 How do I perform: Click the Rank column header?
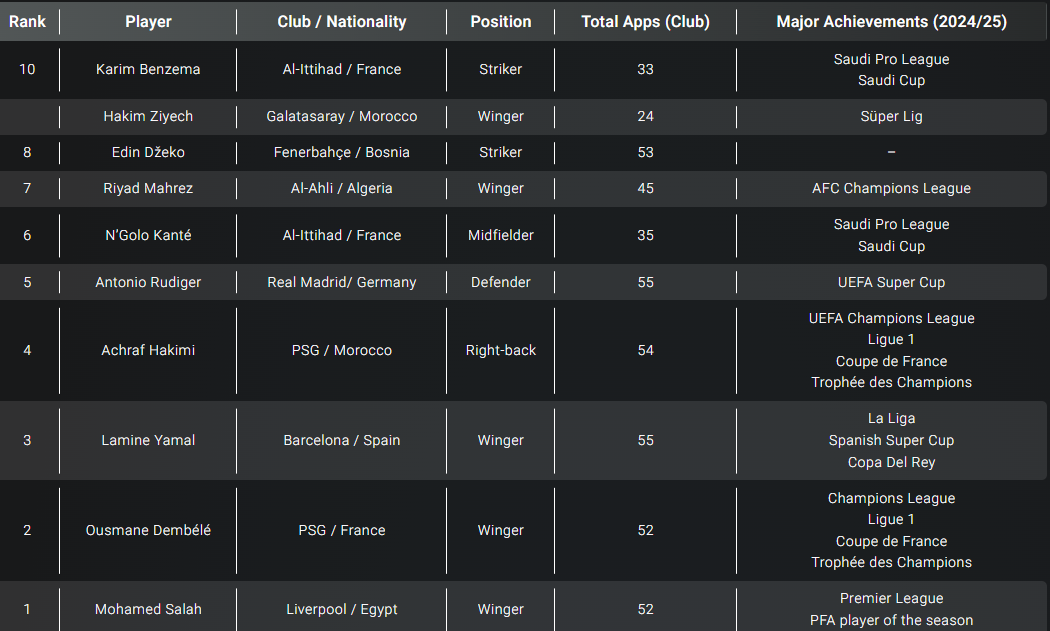click(27, 21)
